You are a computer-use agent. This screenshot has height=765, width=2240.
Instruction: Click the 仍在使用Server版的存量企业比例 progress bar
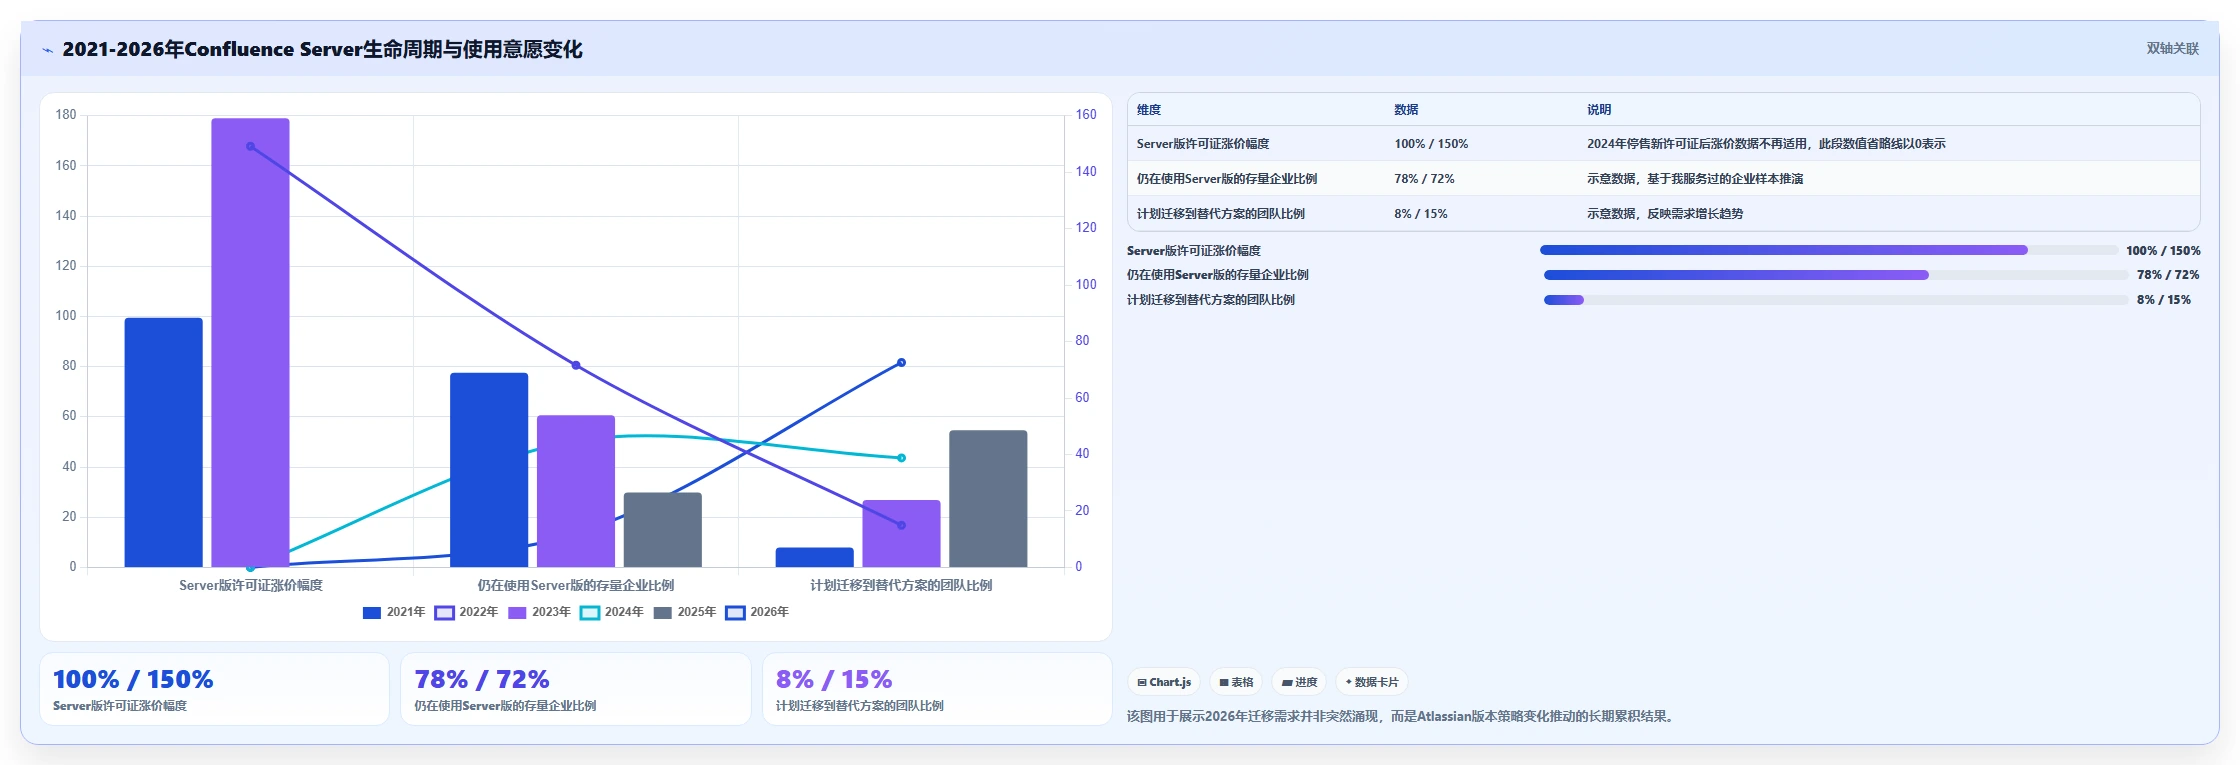pos(1836,275)
